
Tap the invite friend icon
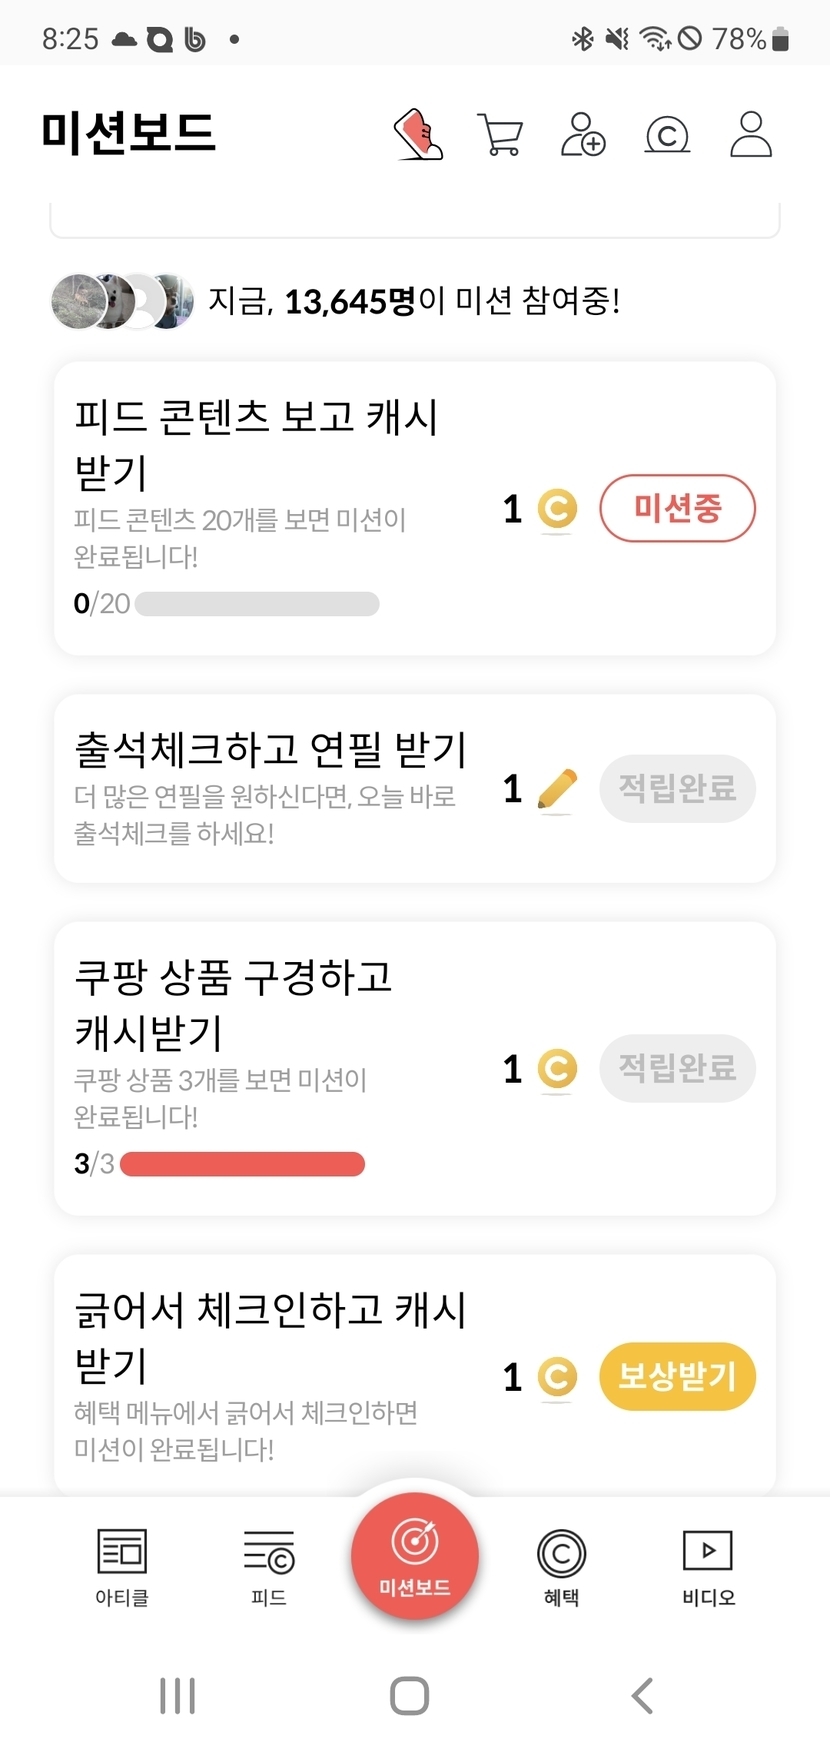click(x=583, y=134)
